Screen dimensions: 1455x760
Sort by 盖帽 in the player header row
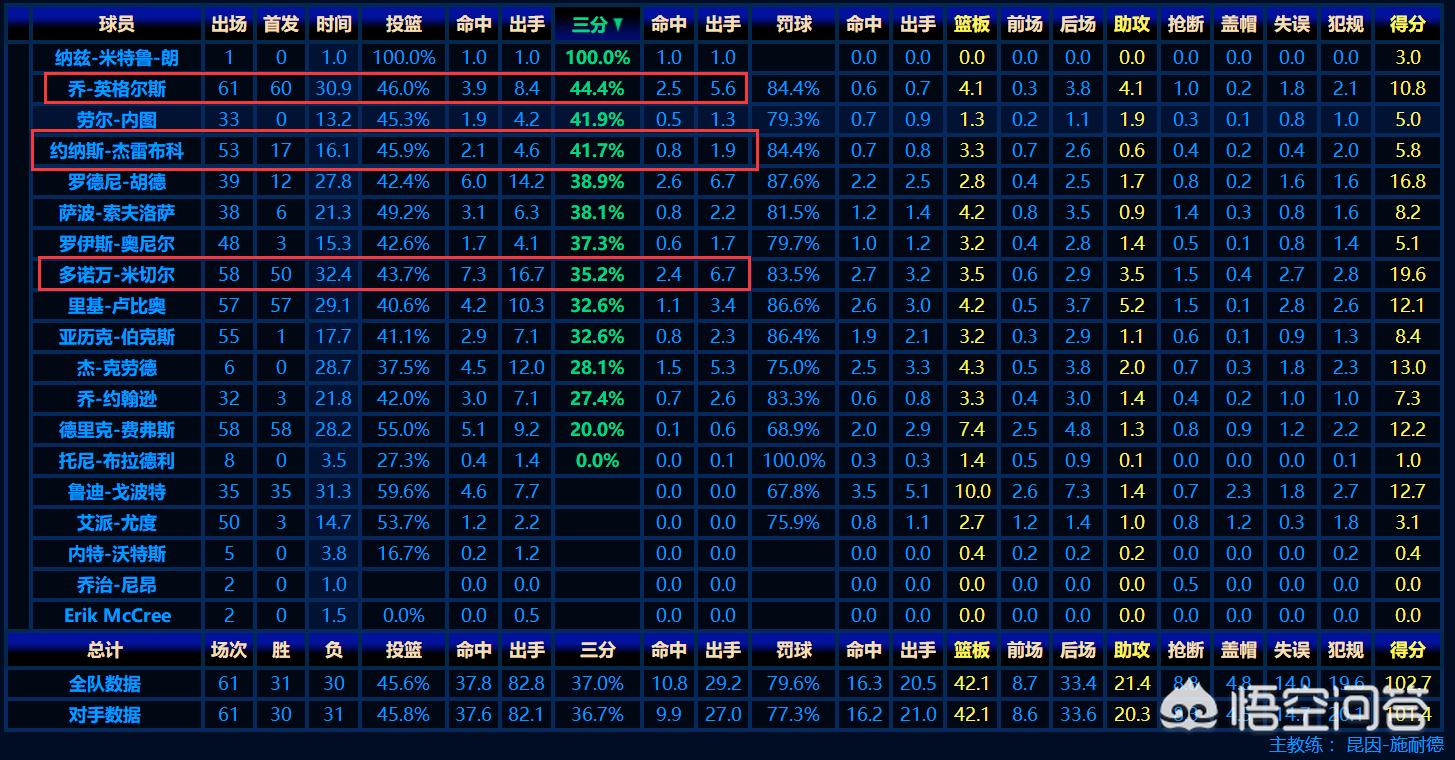point(1238,24)
